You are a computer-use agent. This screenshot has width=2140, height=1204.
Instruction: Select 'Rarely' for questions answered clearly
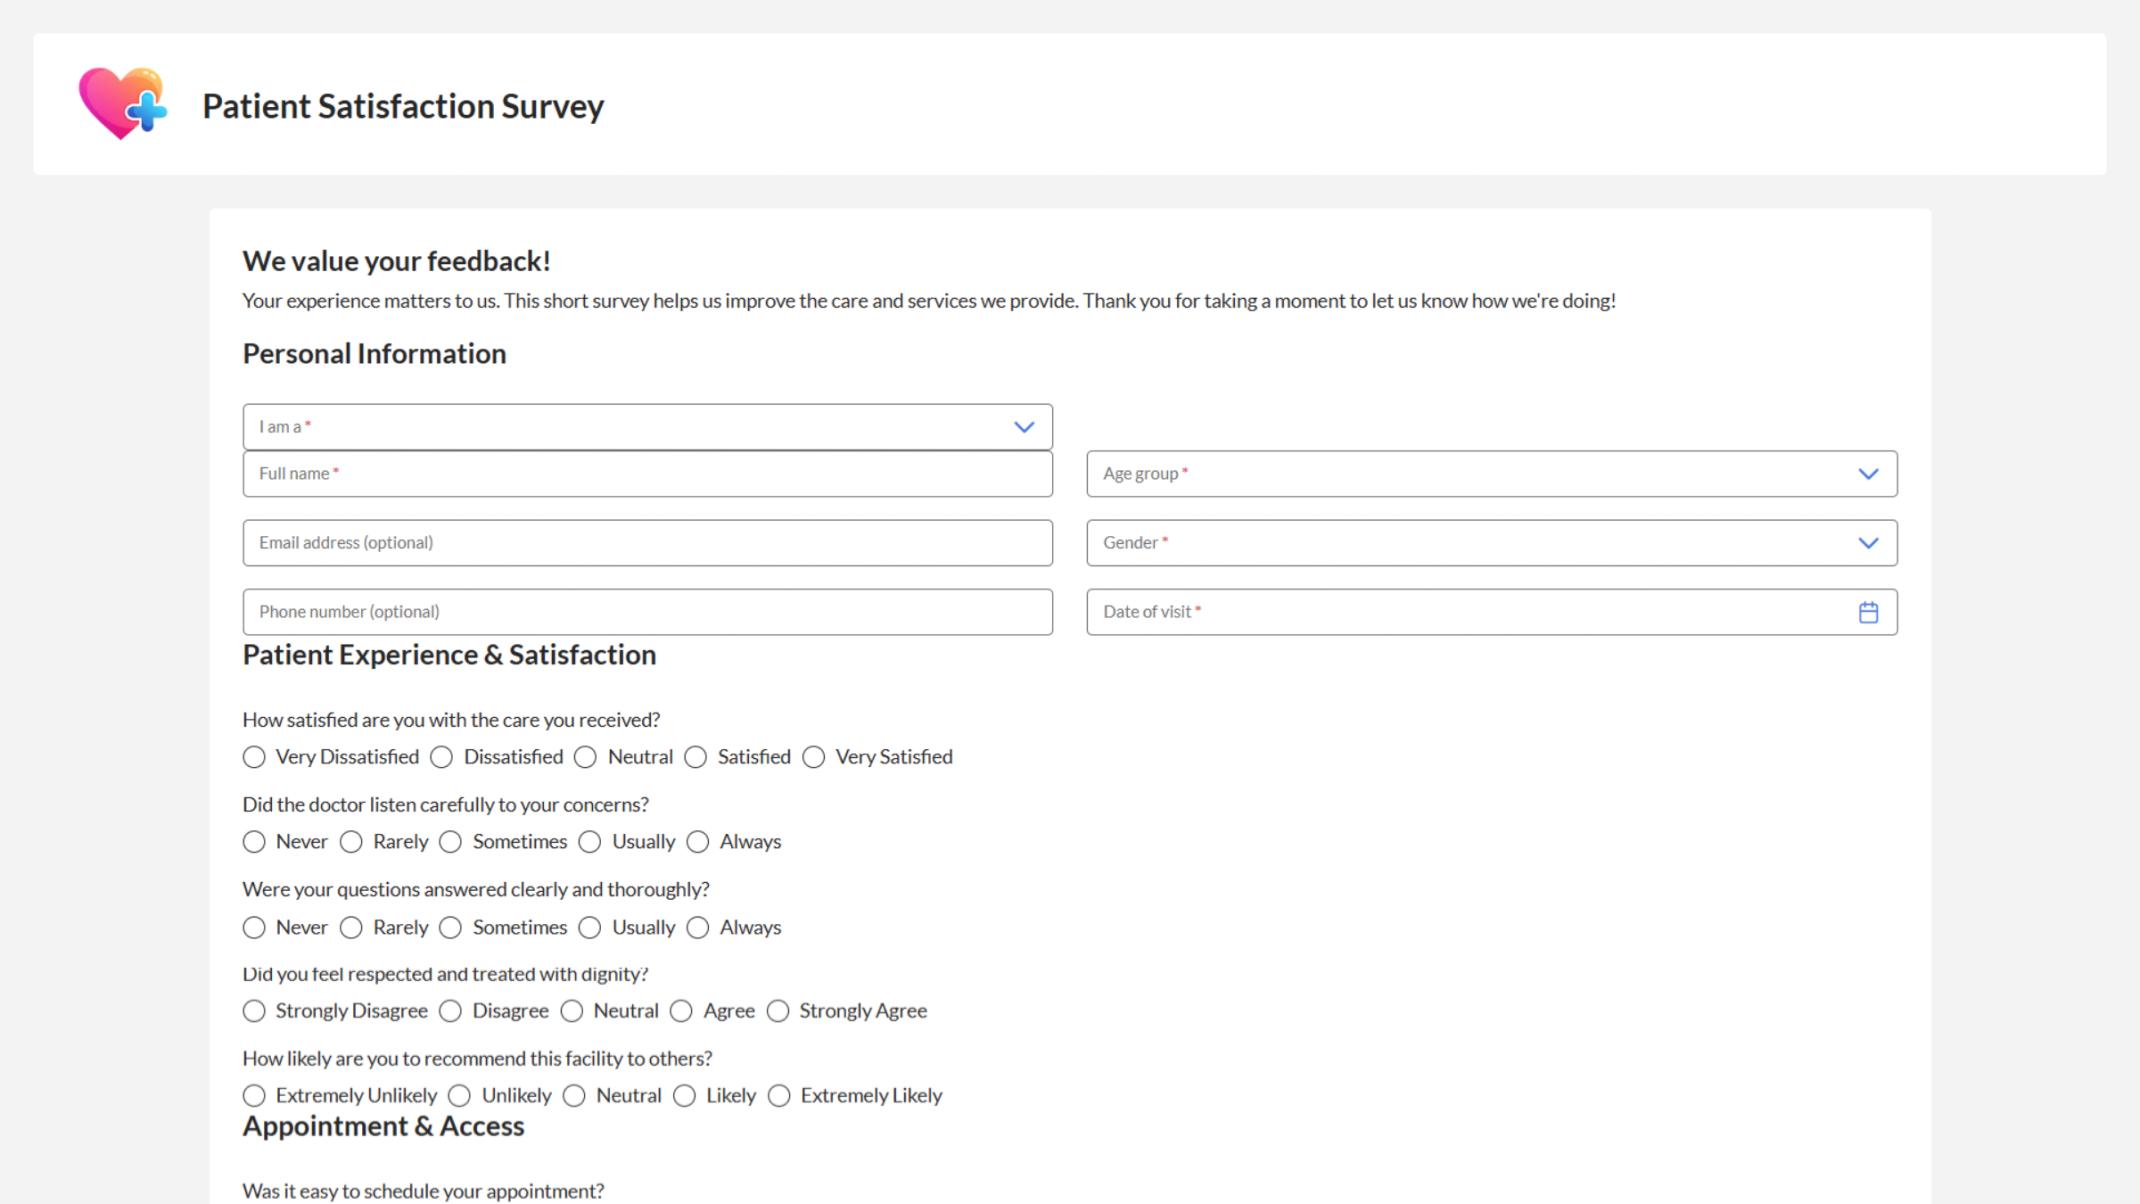click(x=351, y=928)
